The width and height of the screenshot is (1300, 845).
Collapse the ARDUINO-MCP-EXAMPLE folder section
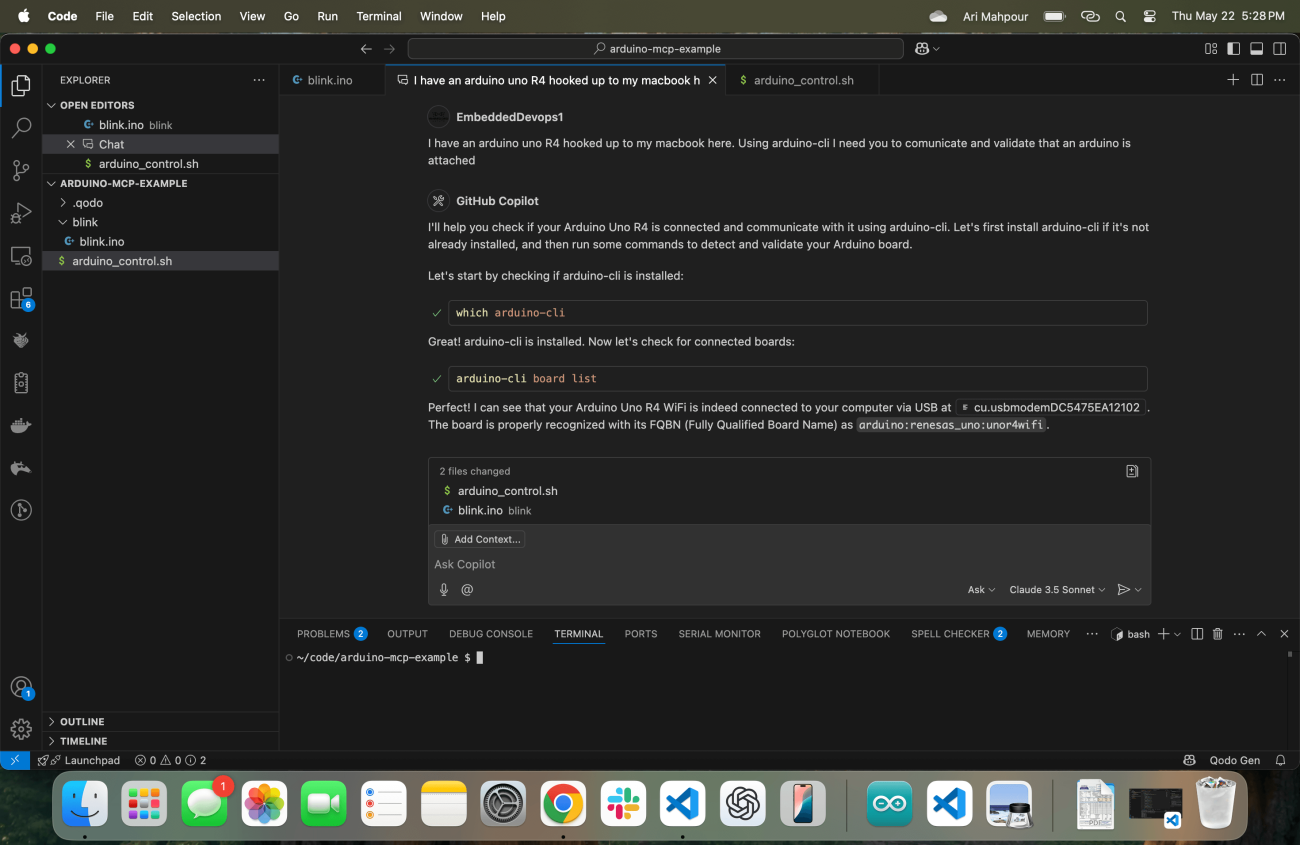pyautogui.click(x=123, y=184)
